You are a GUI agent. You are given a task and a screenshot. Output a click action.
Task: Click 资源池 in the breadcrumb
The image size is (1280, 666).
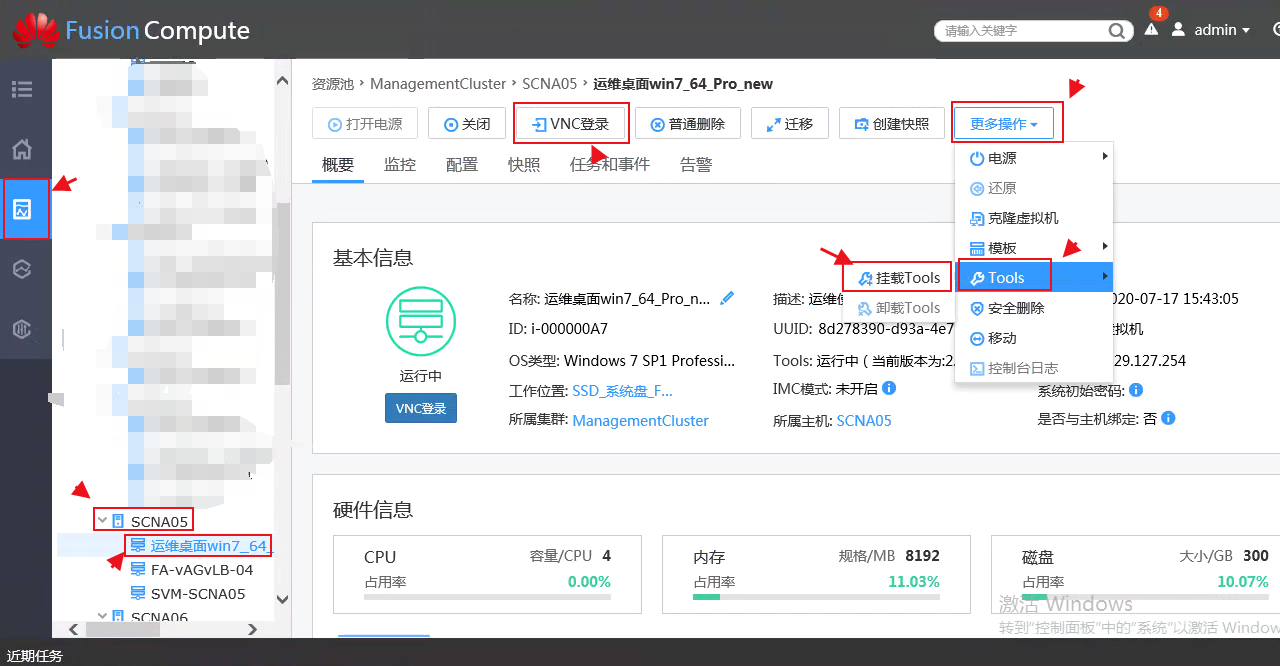(x=333, y=84)
